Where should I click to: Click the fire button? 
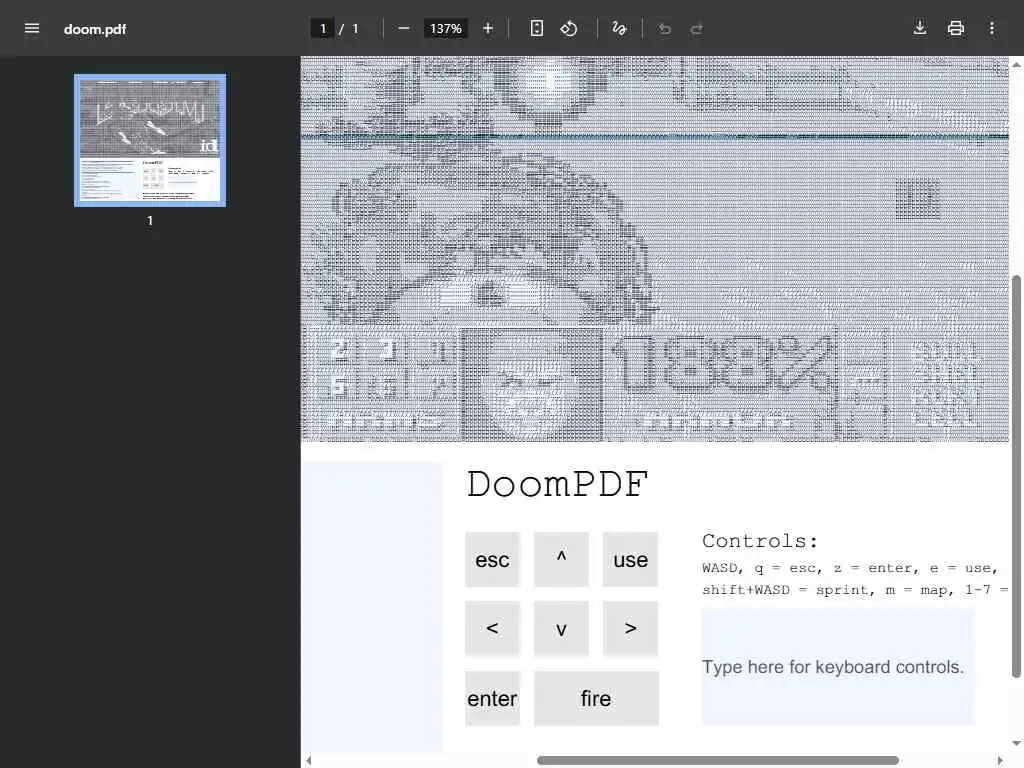596,698
